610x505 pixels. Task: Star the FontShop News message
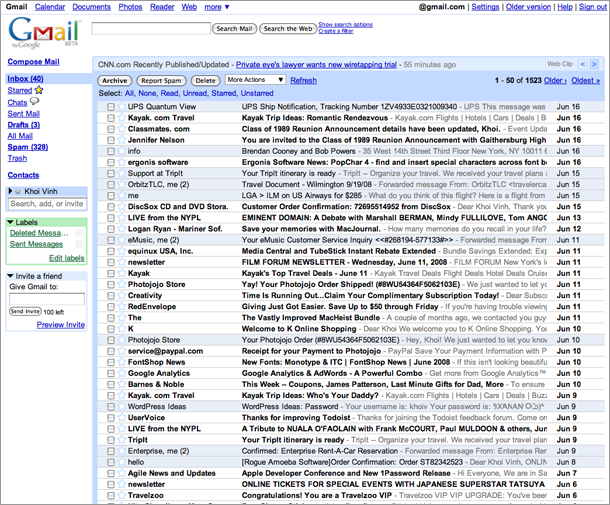(x=122, y=362)
